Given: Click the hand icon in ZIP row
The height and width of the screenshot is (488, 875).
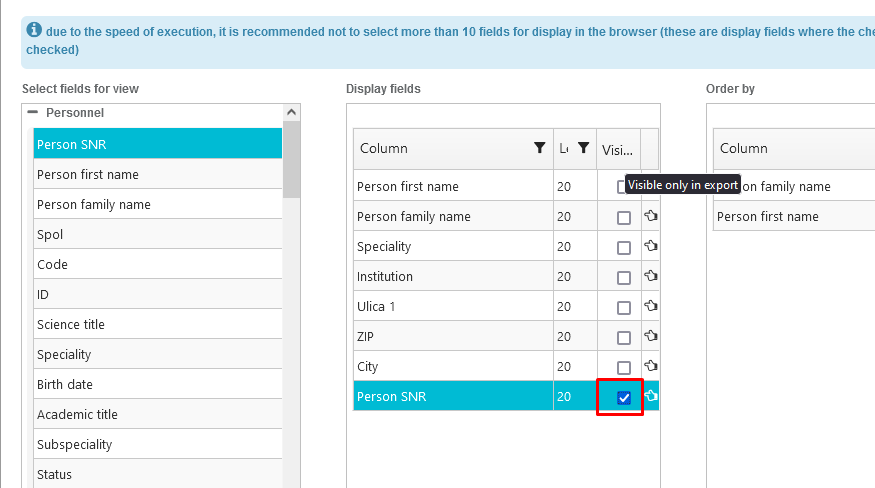Looking at the screenshot, I should coord(650,336).
